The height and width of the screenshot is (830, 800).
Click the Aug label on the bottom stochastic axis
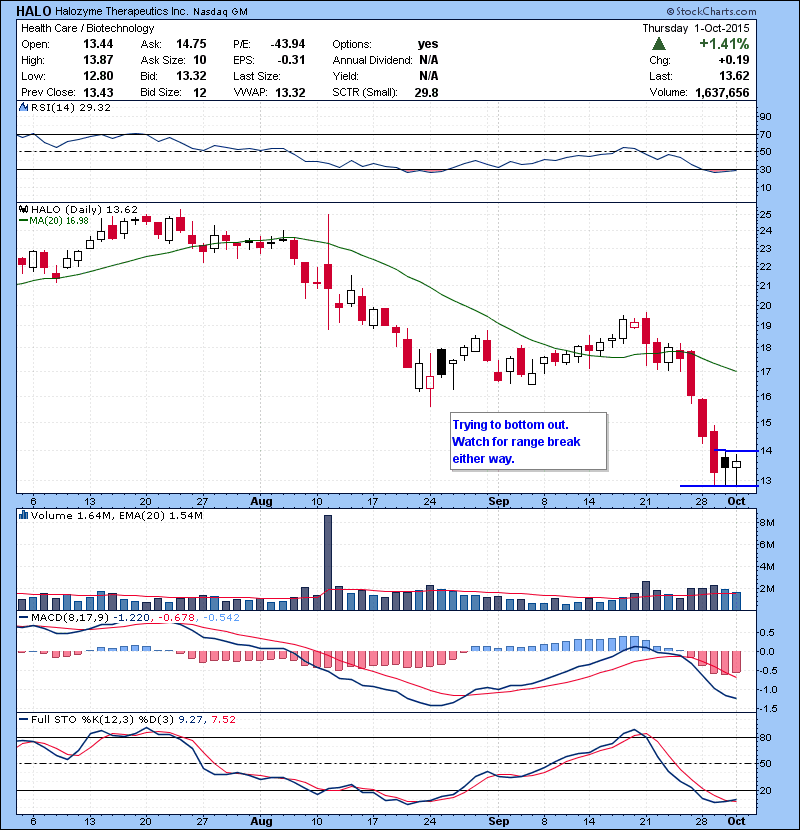tap(261, 821)
